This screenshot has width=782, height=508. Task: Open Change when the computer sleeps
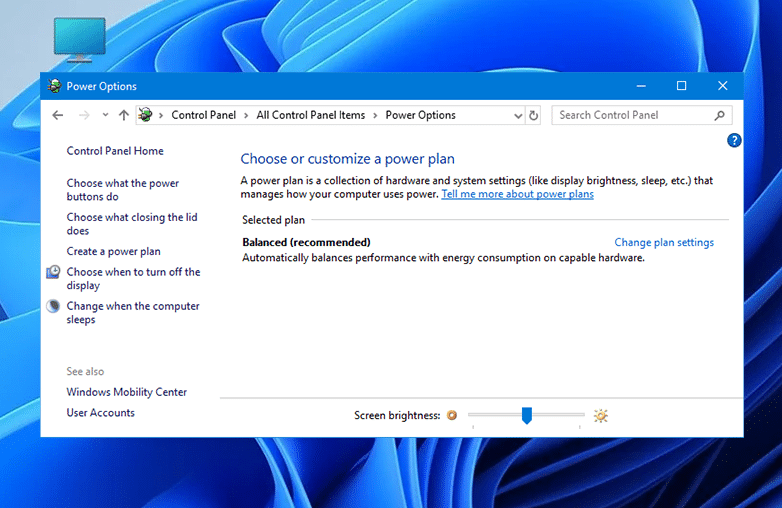[133, 313]
